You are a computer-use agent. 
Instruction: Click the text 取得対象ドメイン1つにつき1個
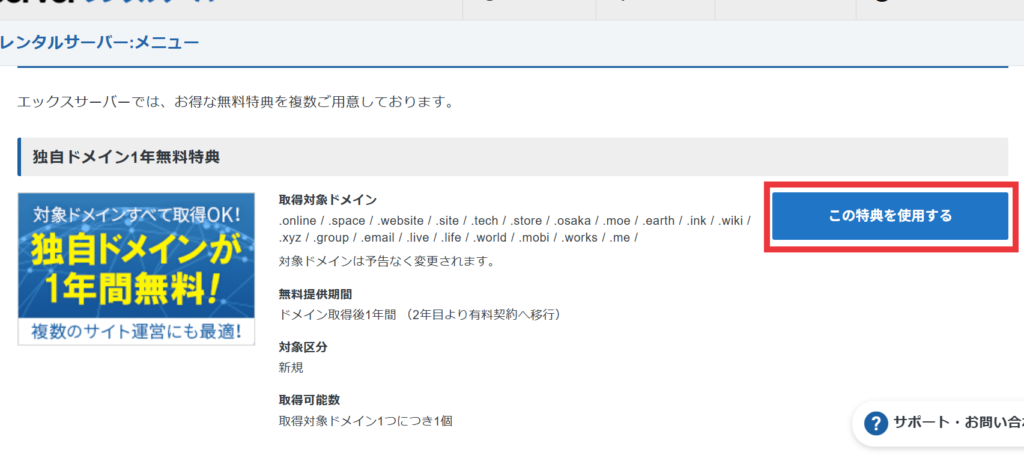click(x=366, y=421)
